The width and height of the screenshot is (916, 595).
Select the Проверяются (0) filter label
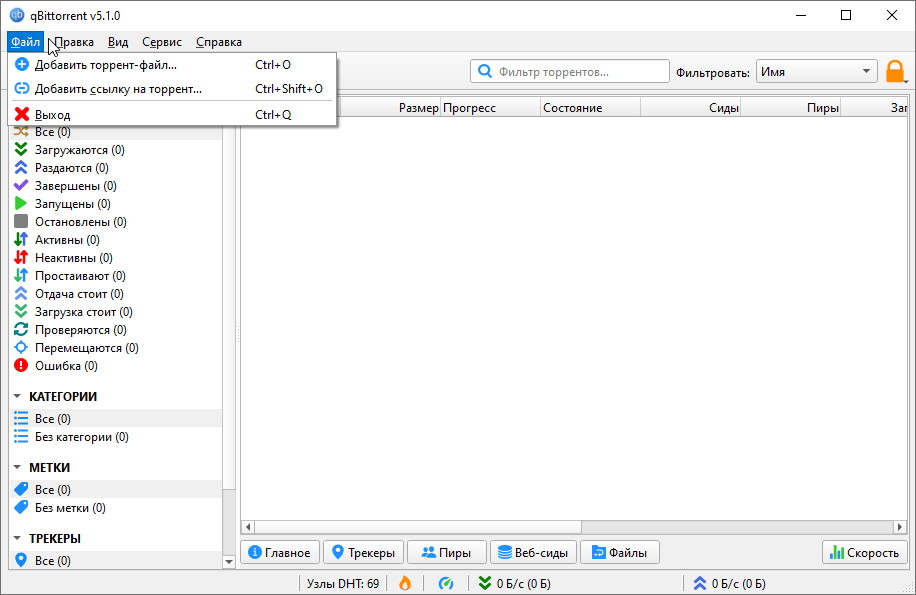[x=81, y=330]
